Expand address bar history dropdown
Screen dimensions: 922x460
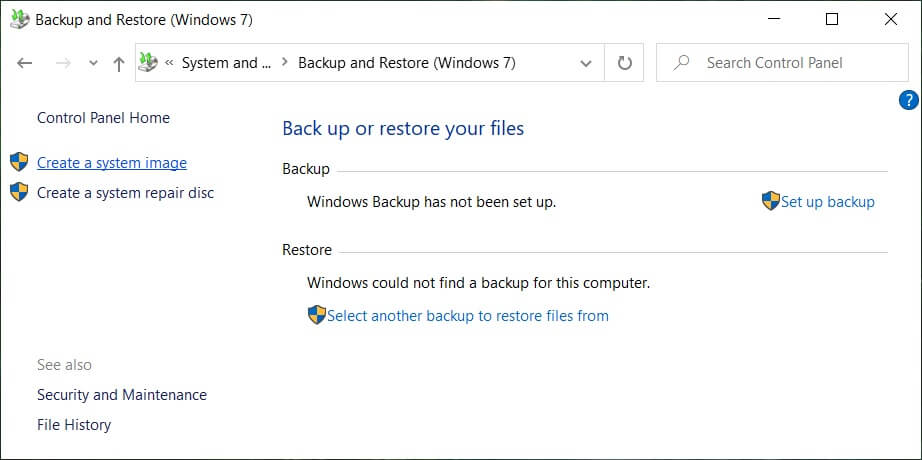[x=586, y=63]
